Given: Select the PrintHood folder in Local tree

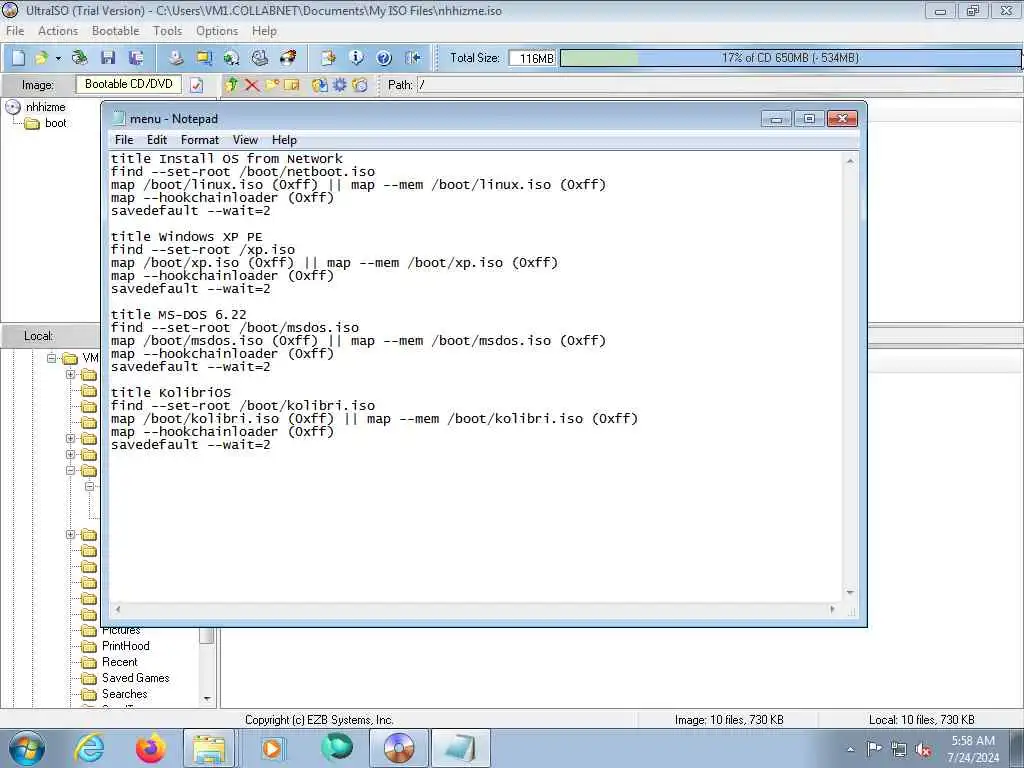Looking at the screenshot, I should pos(116,646).
